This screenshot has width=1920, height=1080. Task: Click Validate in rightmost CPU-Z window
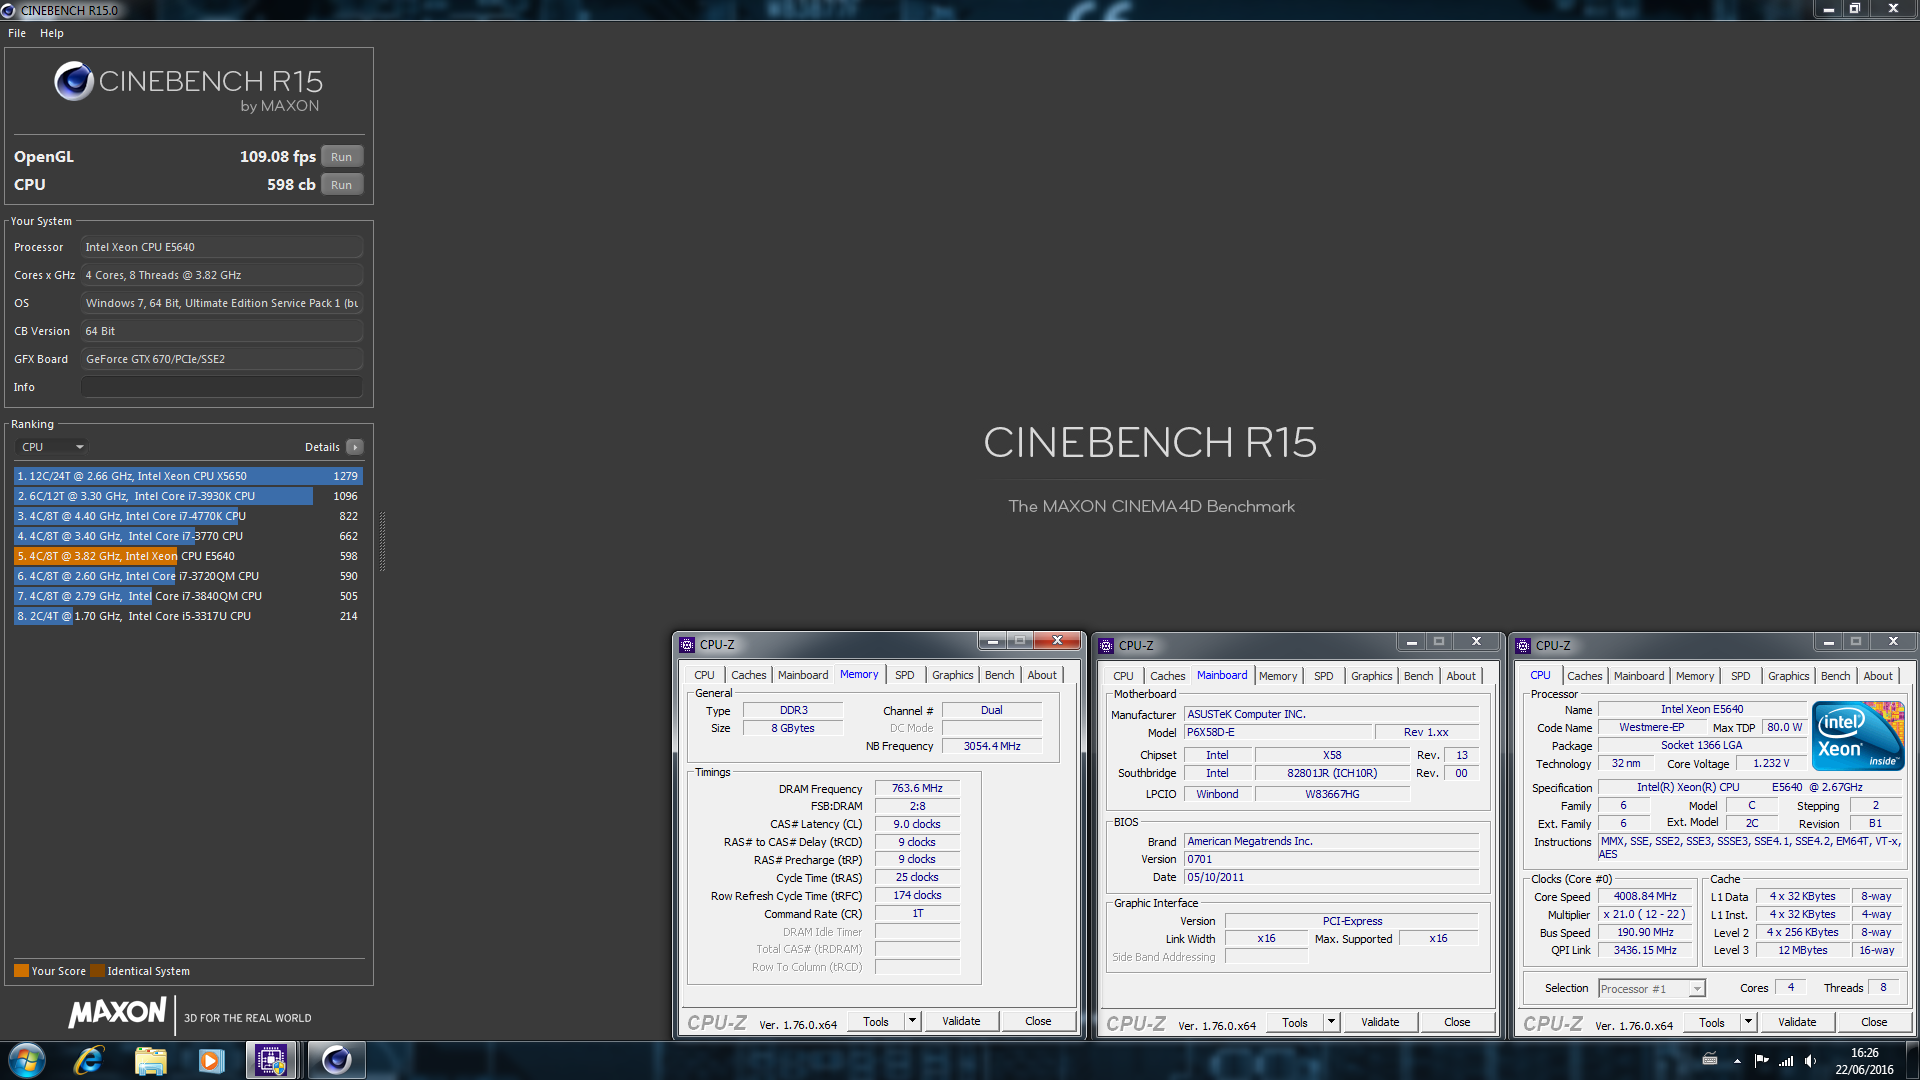pos(1797,1022)
